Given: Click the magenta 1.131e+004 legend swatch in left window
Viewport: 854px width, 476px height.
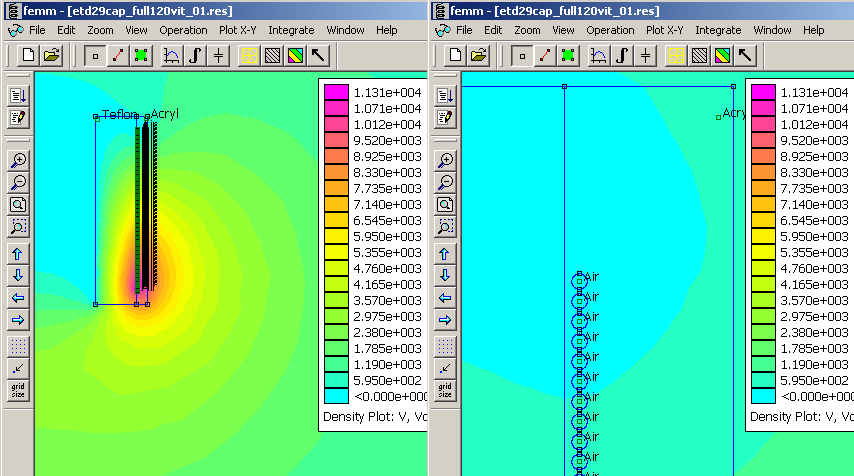Looking at the screenshot, I should click(x=335, y=92).
